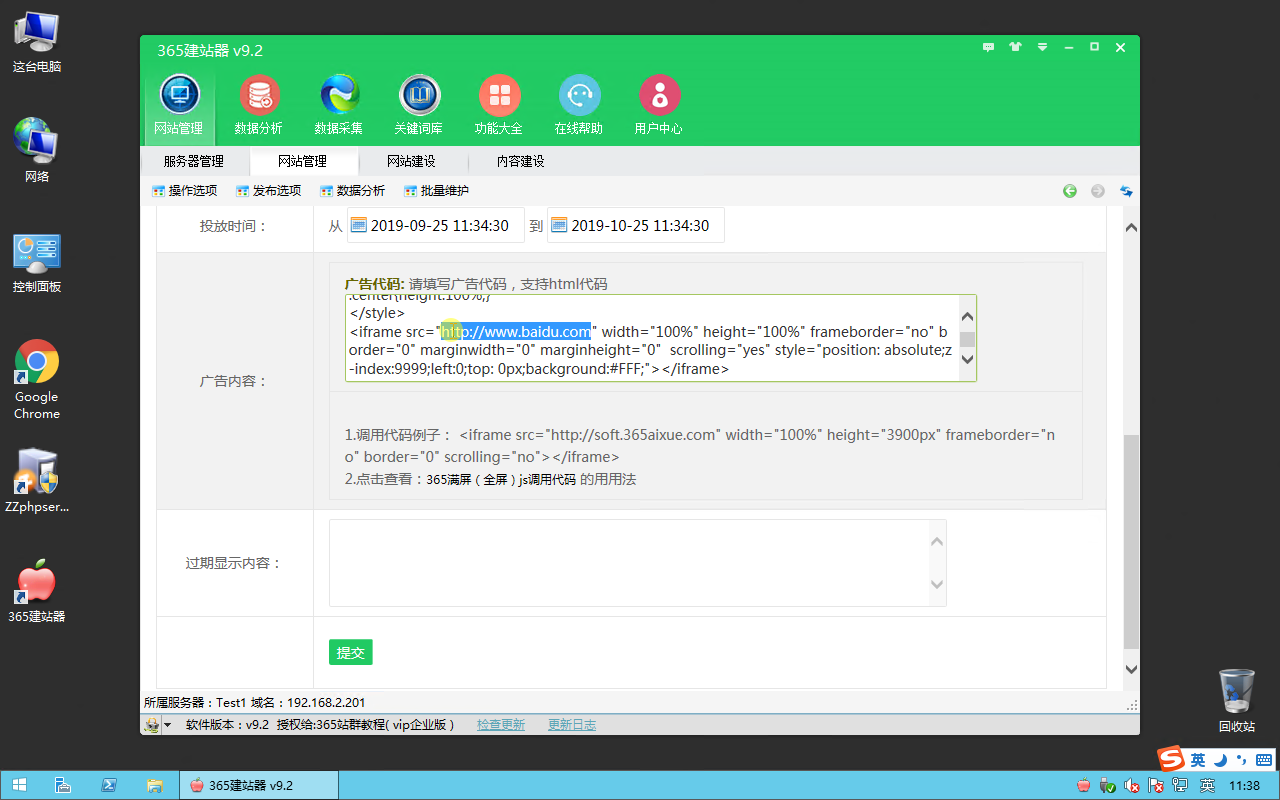The width and height of the screenshot is (1280, 800).
Task: Click the status bar printer-like icon
Action: (151, 725)
